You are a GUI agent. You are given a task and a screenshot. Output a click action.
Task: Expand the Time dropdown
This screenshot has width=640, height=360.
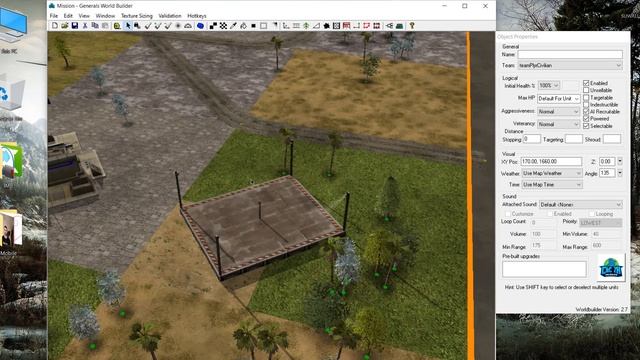click(552, 185)
